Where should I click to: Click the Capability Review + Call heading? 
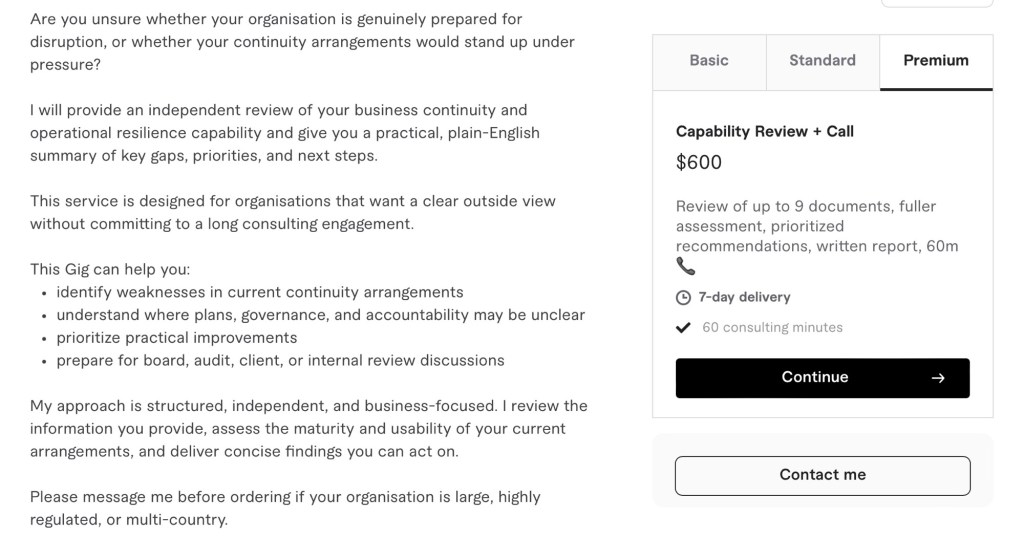pyautogui.click(x=765, y=131)
